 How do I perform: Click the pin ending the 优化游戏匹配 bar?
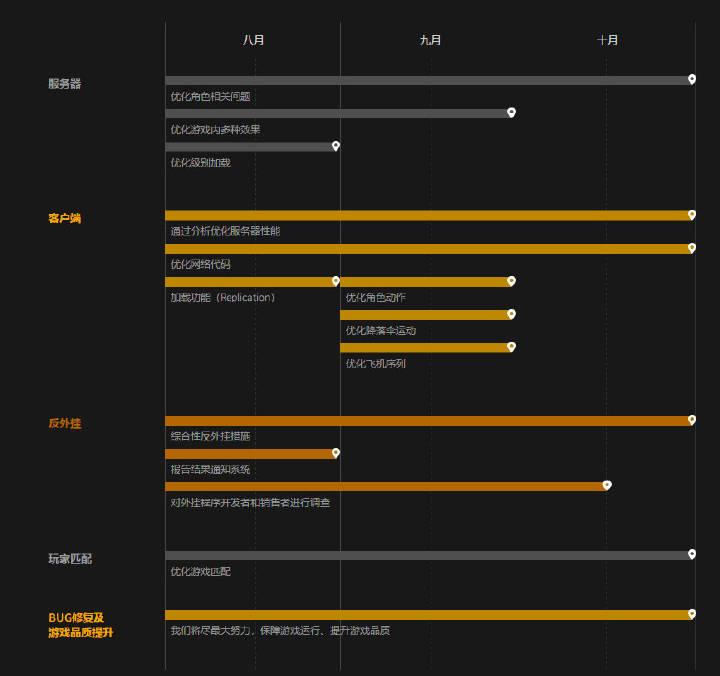(692, 554)
